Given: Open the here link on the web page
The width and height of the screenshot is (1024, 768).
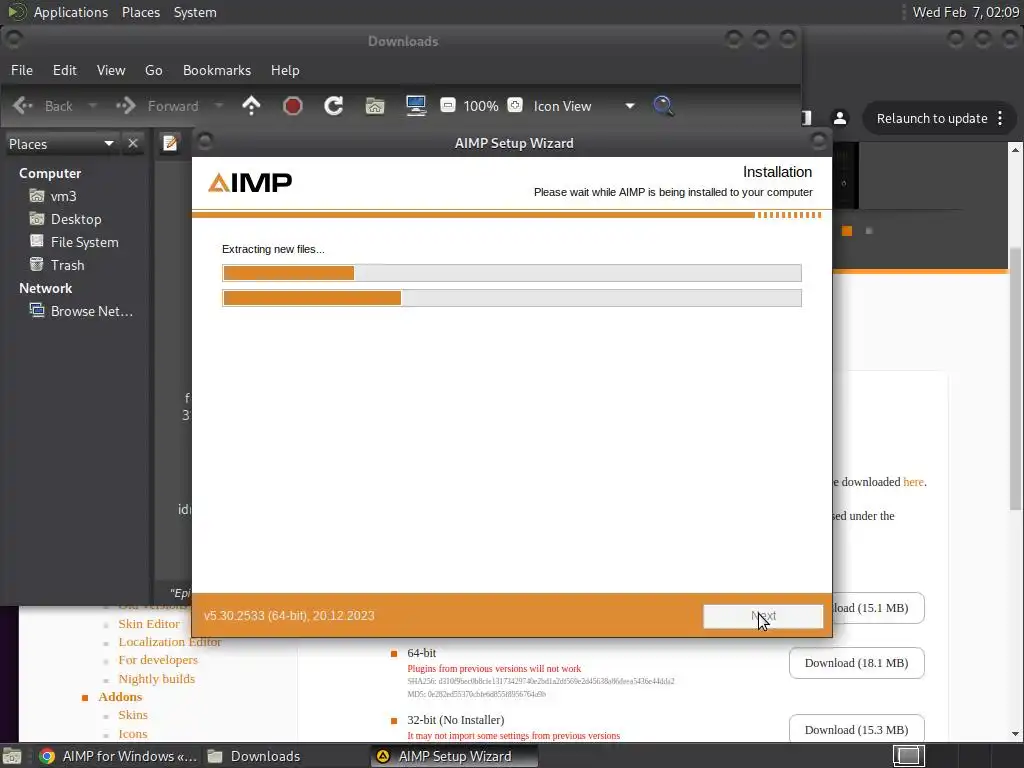Looking at the screenshot, I should [x=913, y=482].
